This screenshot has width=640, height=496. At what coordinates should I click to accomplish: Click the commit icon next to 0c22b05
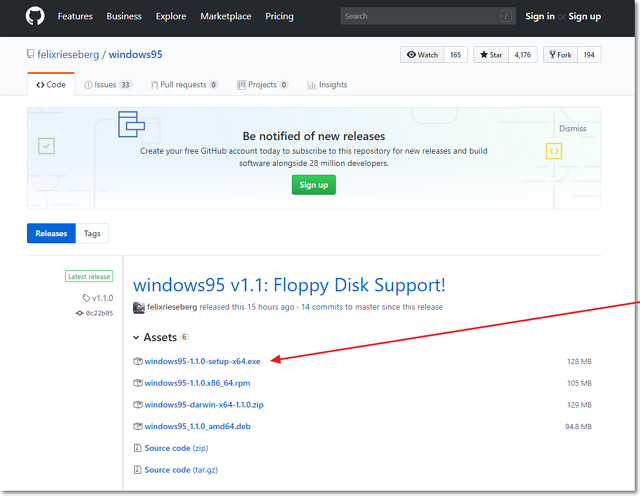pos(80,313)
